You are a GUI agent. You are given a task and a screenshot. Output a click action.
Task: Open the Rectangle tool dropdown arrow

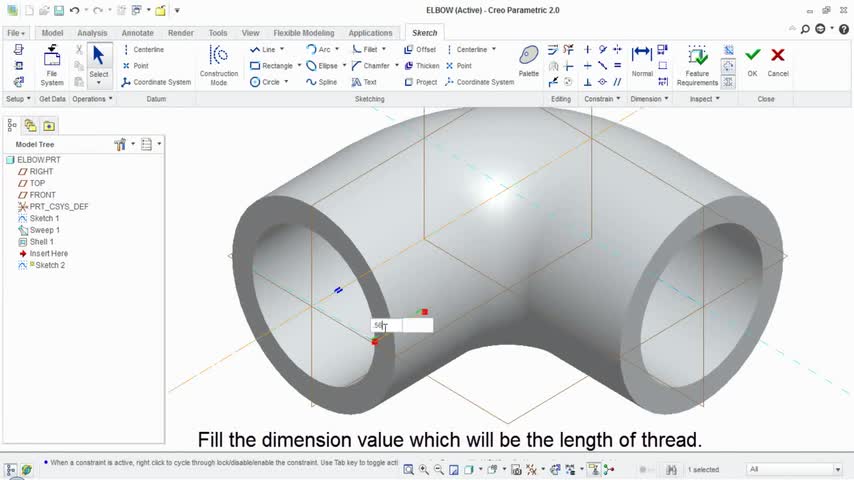click(x=299, y=66)
